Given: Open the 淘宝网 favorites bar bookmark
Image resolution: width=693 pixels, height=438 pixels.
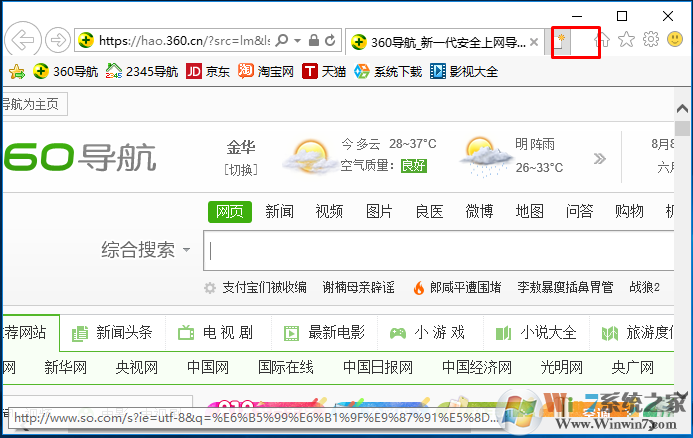Looking at the screenshot, I should [266, 71].
